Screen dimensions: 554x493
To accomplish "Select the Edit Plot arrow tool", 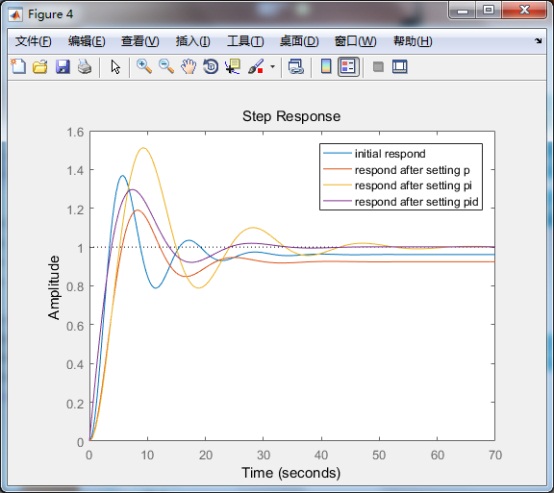I will [x=115, y=67].
